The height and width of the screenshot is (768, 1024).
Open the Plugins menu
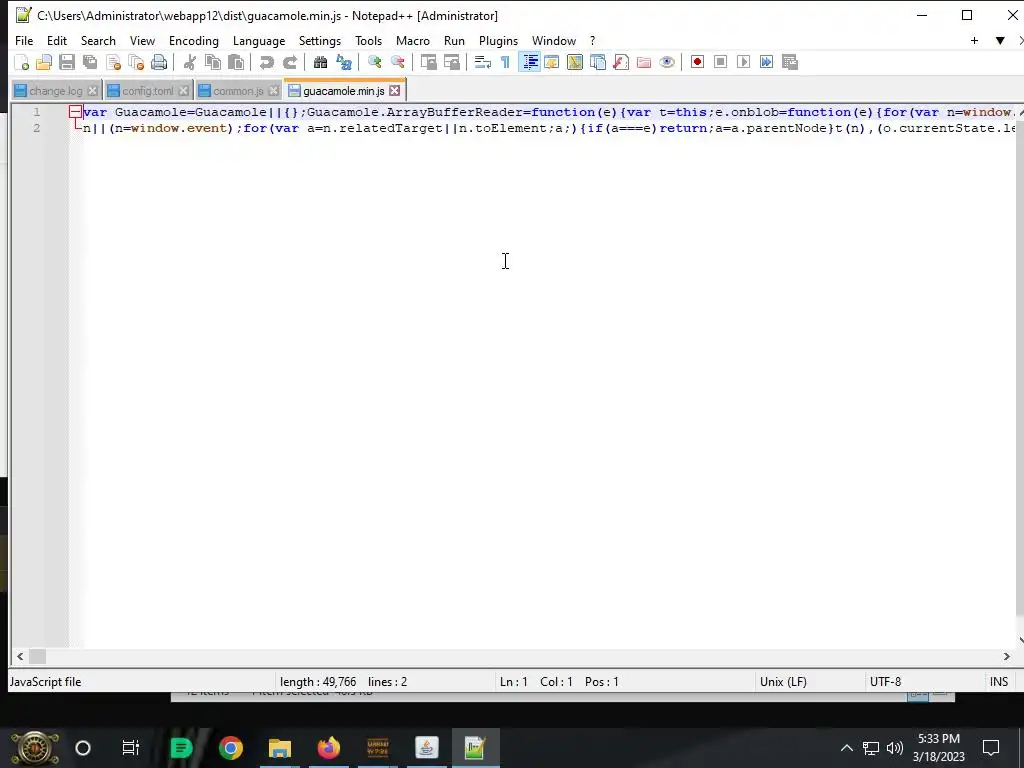(x=498, y=40)
